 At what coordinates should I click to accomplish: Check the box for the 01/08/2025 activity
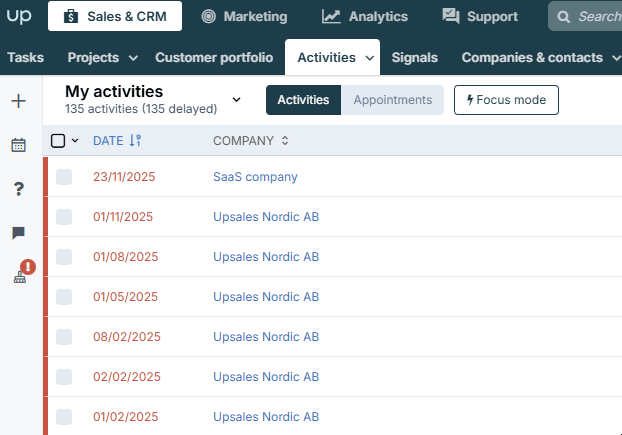[x=64, y=257]
